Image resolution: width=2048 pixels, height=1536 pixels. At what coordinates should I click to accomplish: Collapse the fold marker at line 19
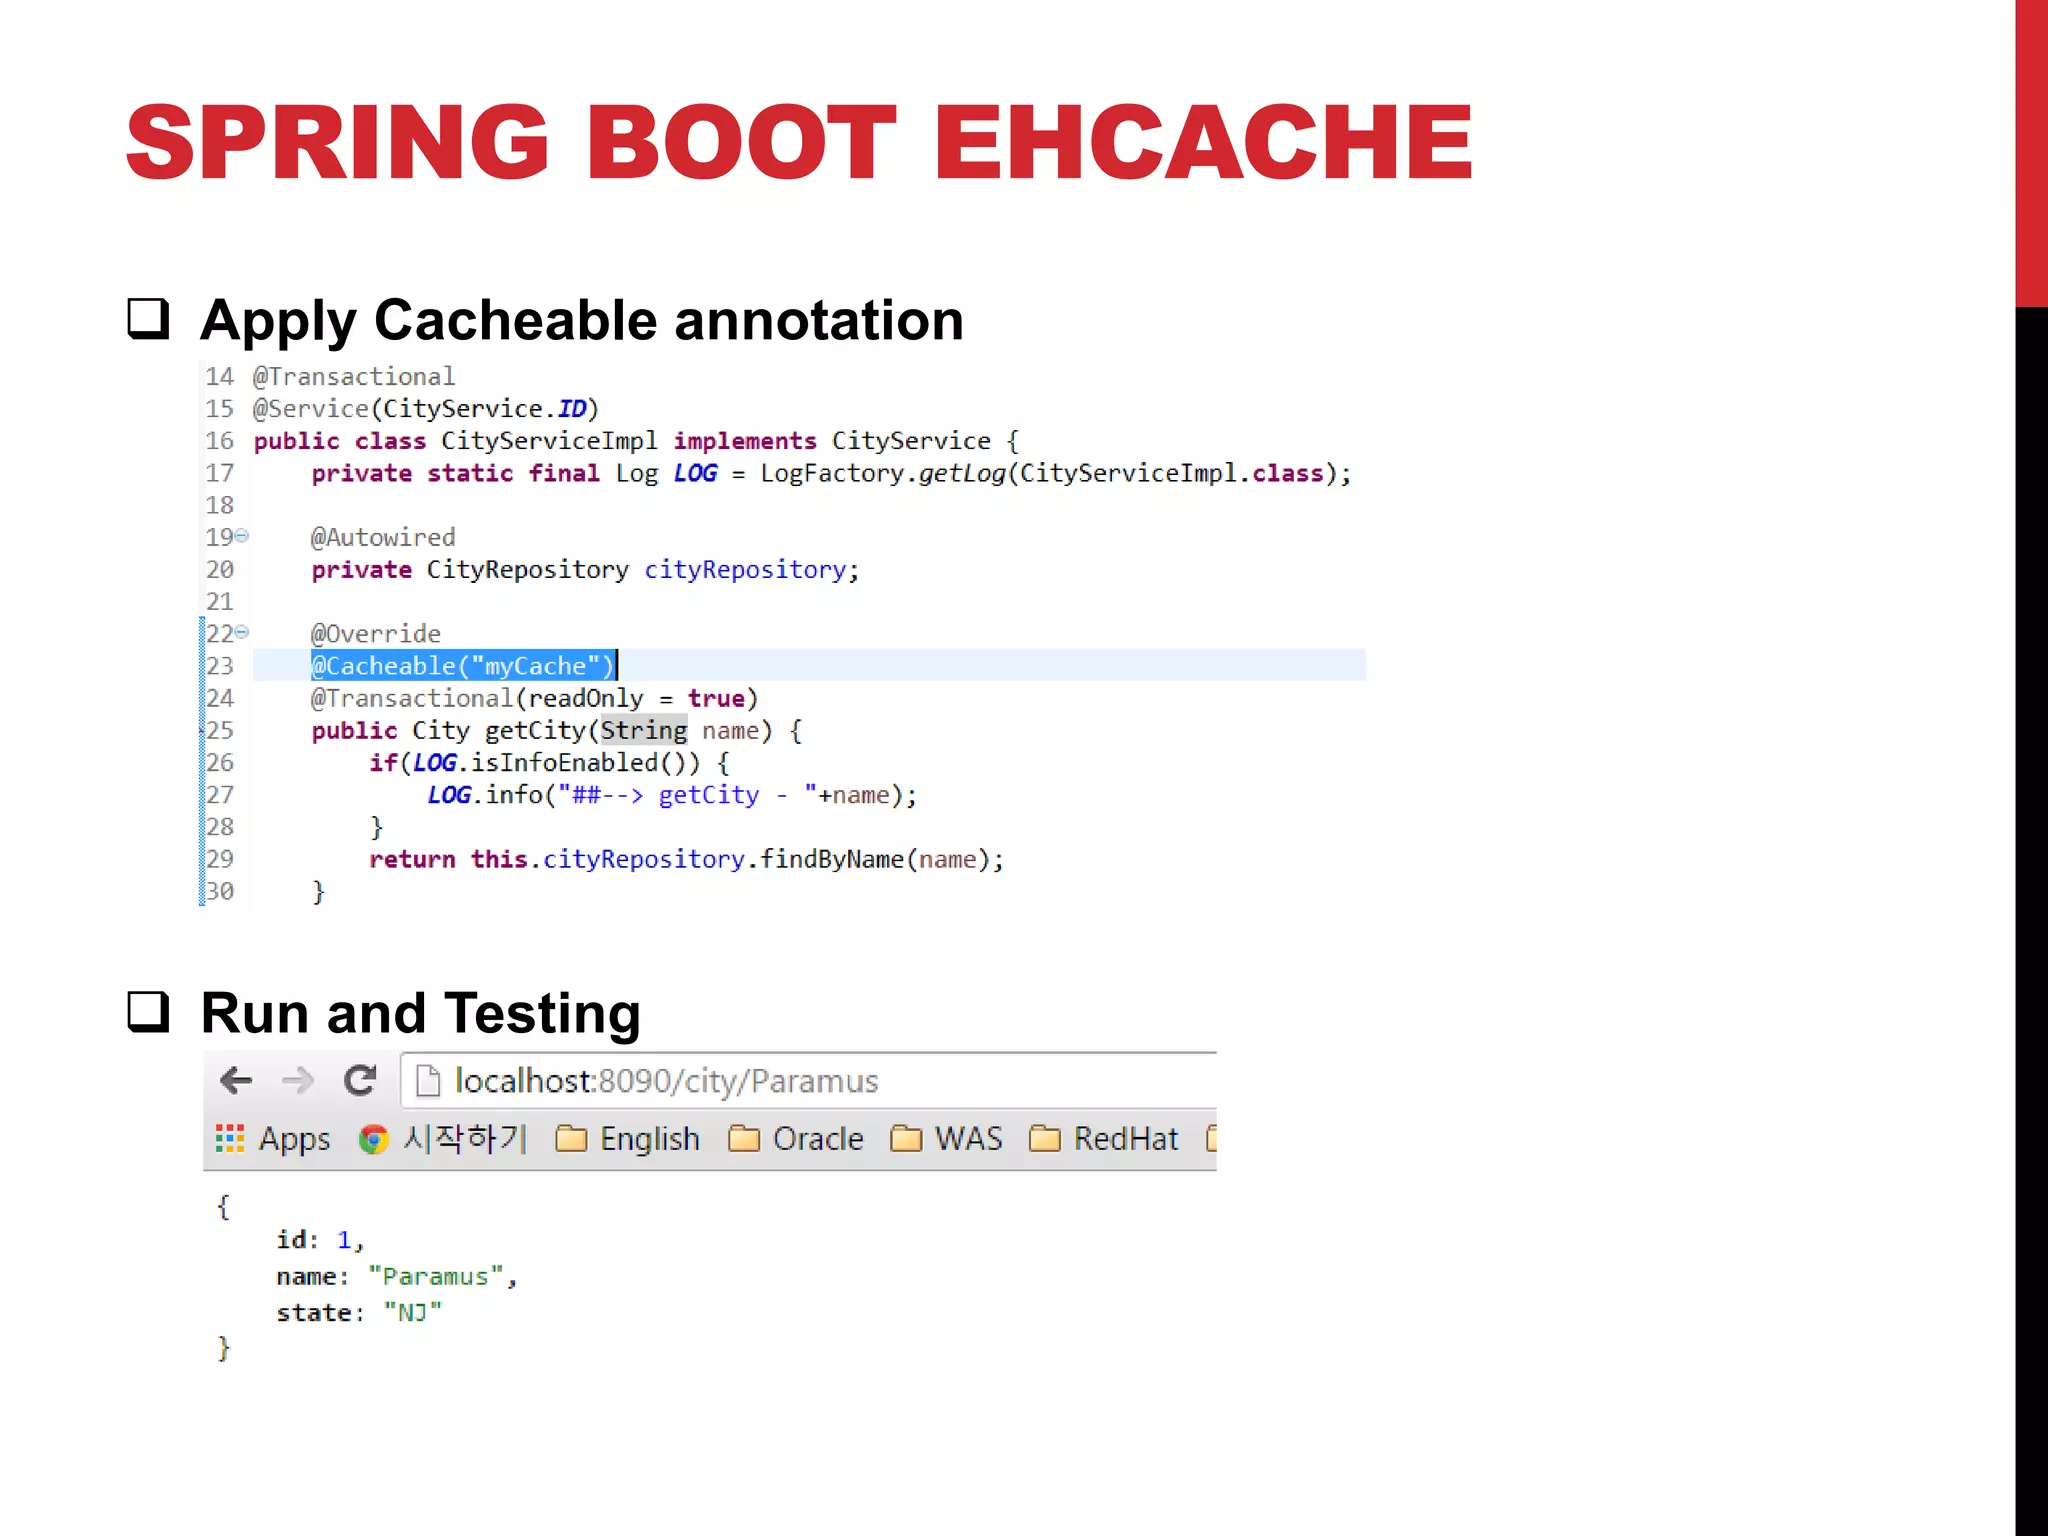pyautogui.click(x=242, y=536)
